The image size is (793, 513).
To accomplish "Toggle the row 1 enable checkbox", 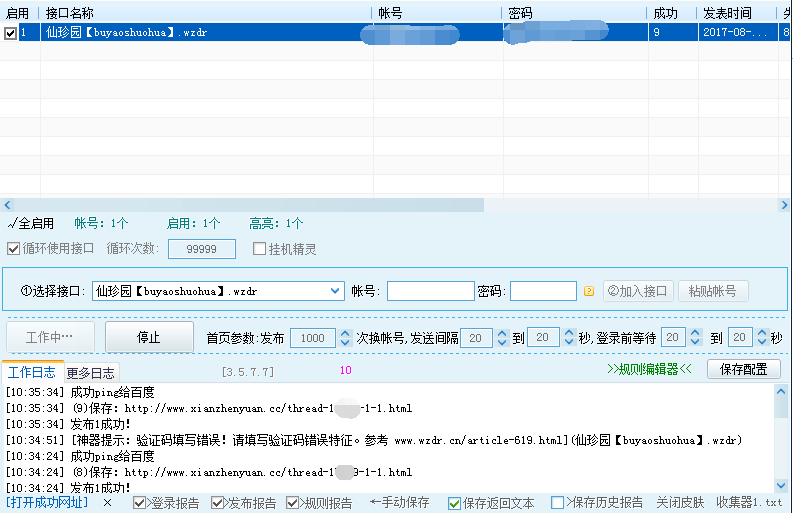I will click(10, 33).
